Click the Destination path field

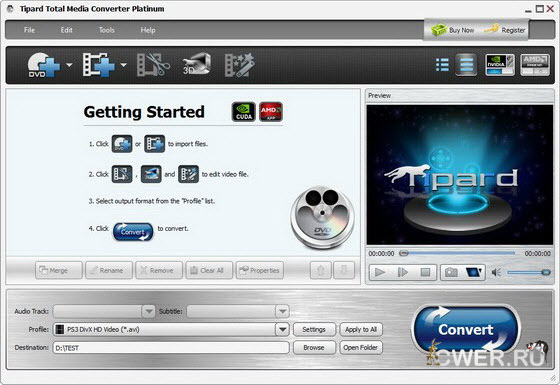pos(171,348)
